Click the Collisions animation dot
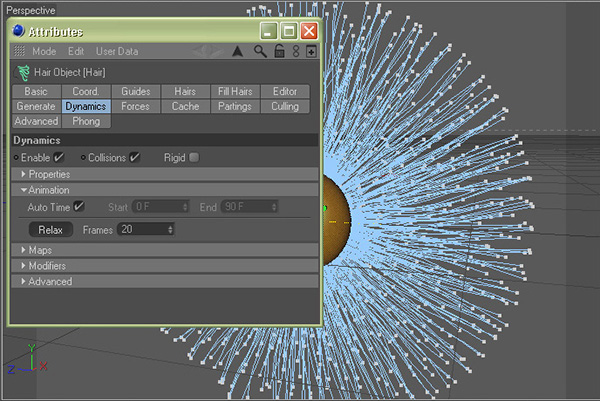Screen dimensions: 600x401 coord(83,157)
